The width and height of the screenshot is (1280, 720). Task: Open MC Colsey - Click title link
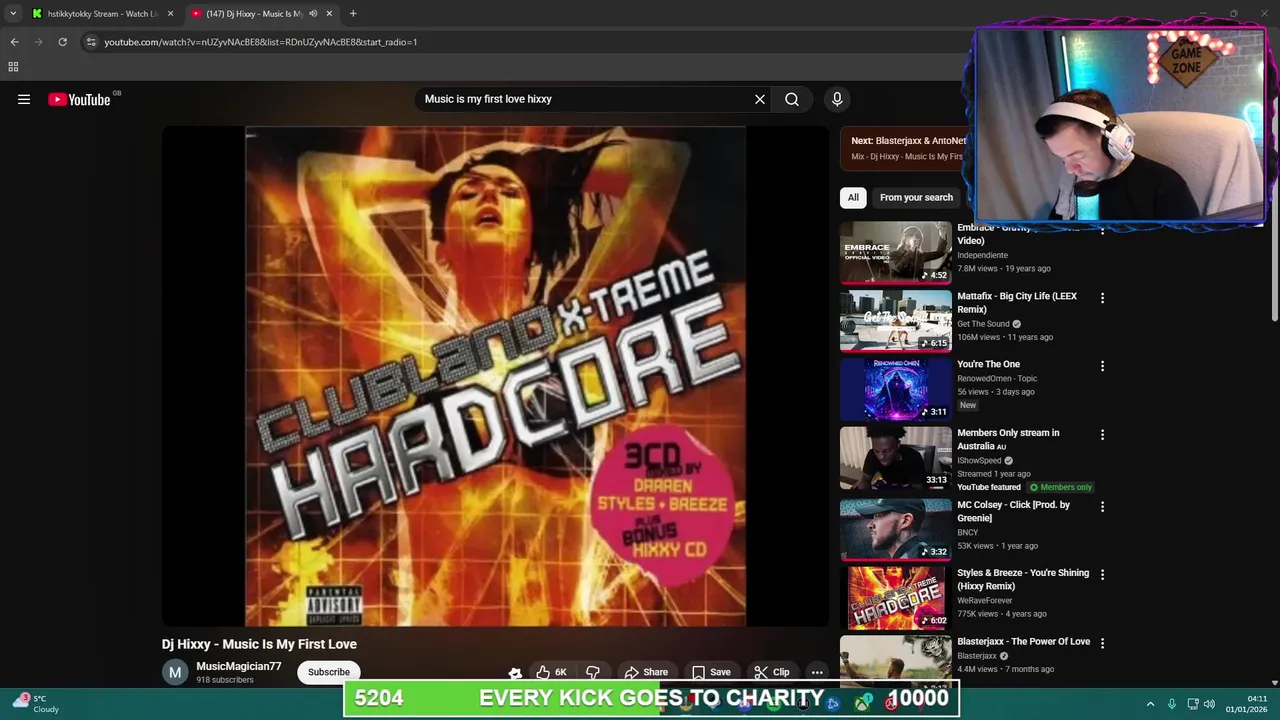[1013, 511]
